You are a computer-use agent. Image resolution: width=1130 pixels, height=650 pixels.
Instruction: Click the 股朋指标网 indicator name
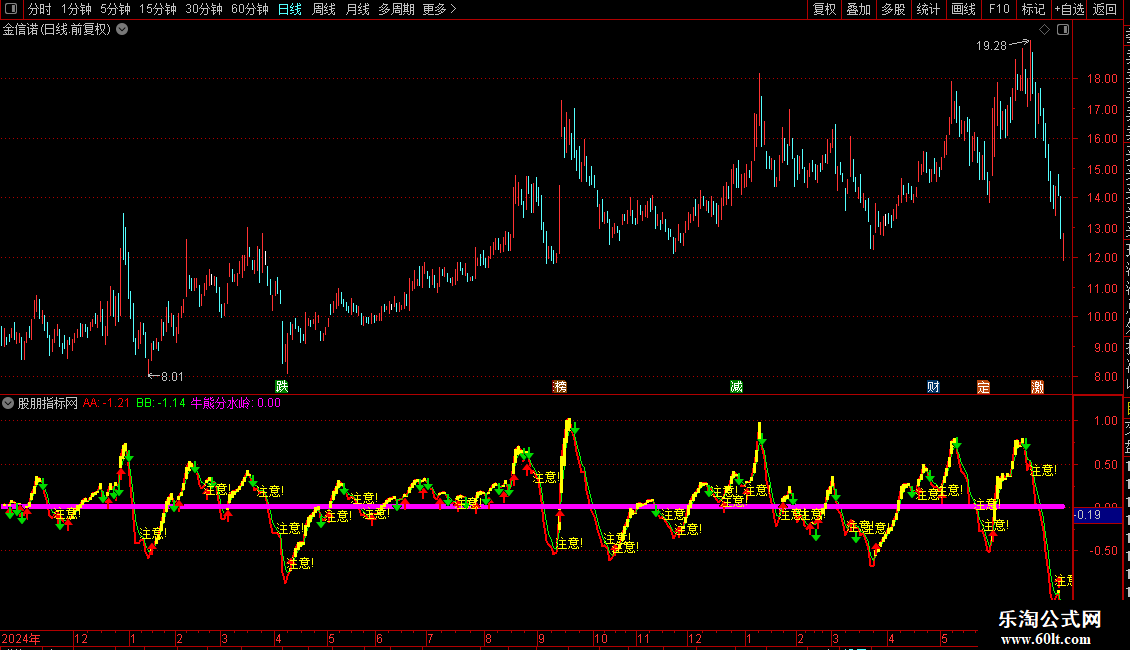tap(48, 403)
